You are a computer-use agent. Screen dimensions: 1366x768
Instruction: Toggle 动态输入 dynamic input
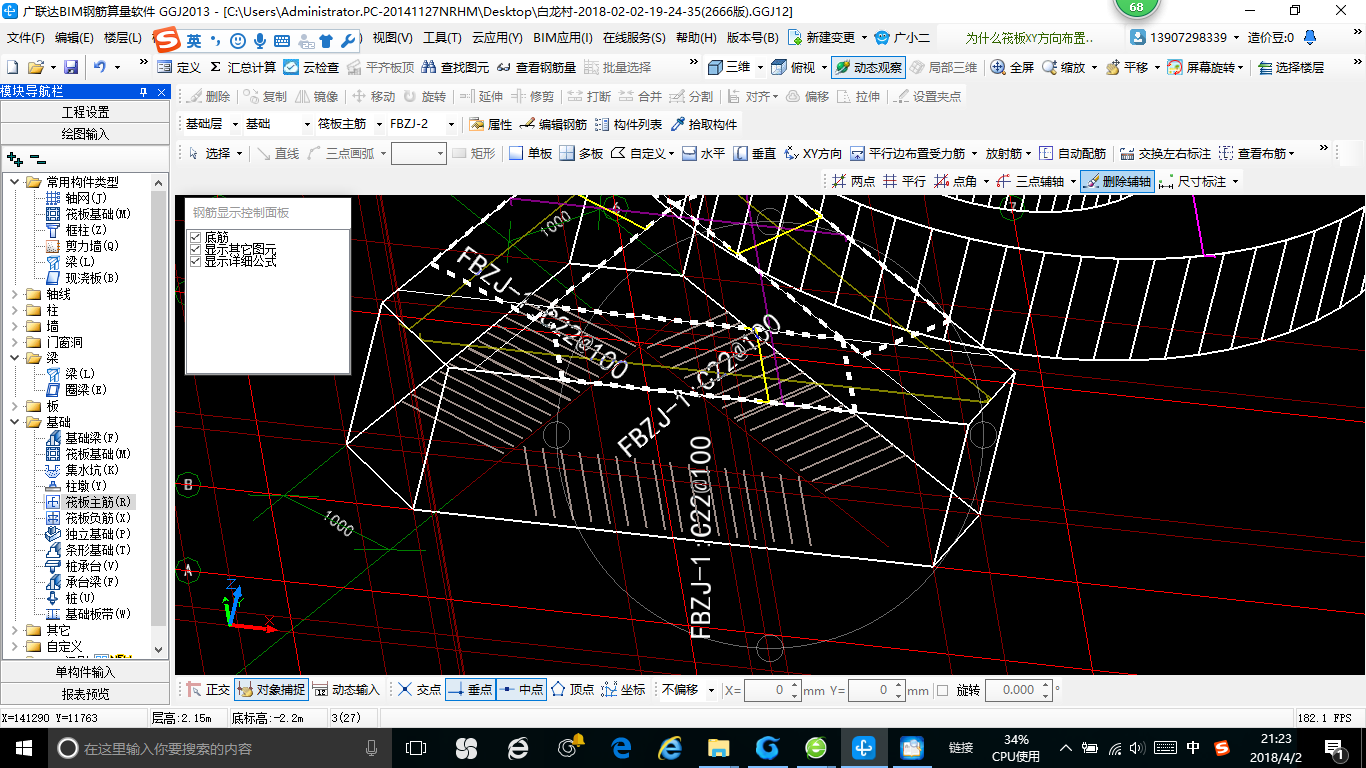(346, 690)
